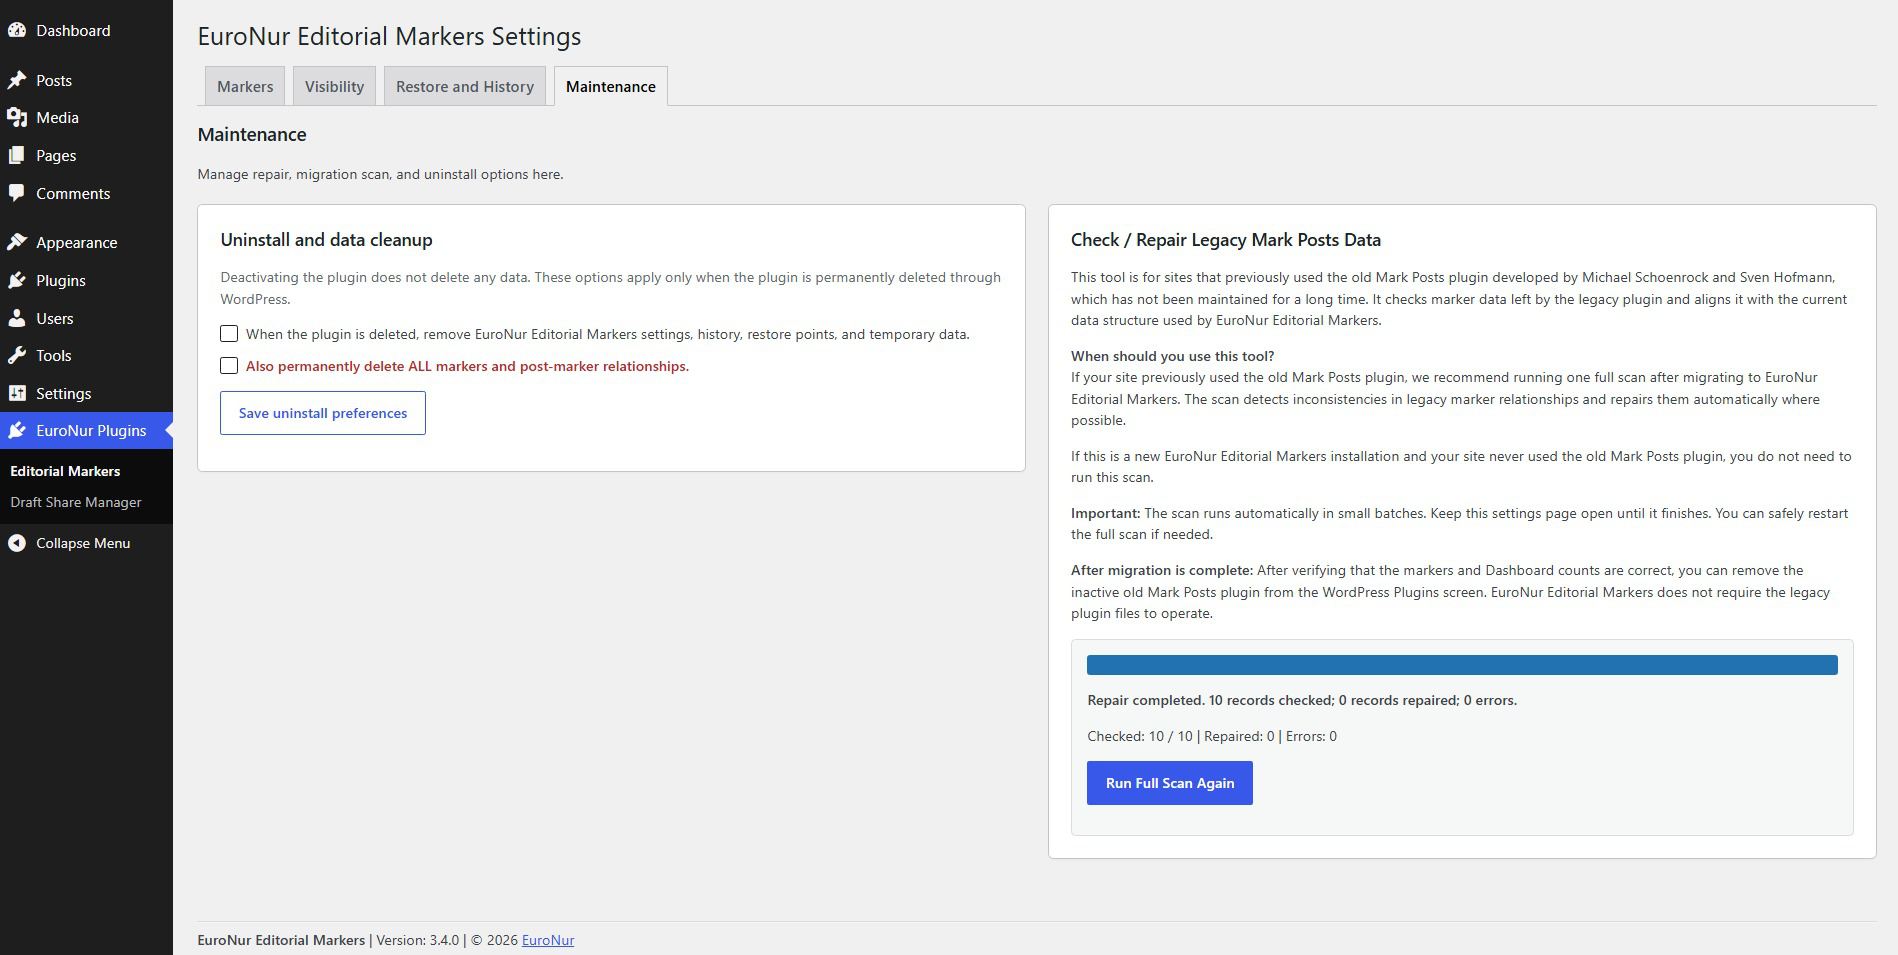This screenshot has height=955, width=1898.
Task: Click 'EuroNur Editorial Markers Settings' page title
Action: [389, 37]
